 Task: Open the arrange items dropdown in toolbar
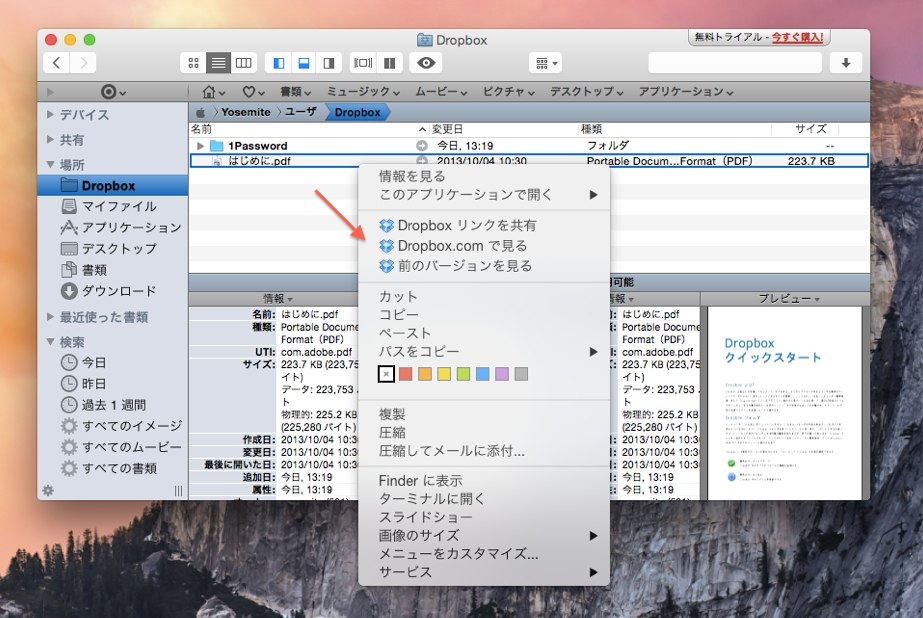pos(546,63)
